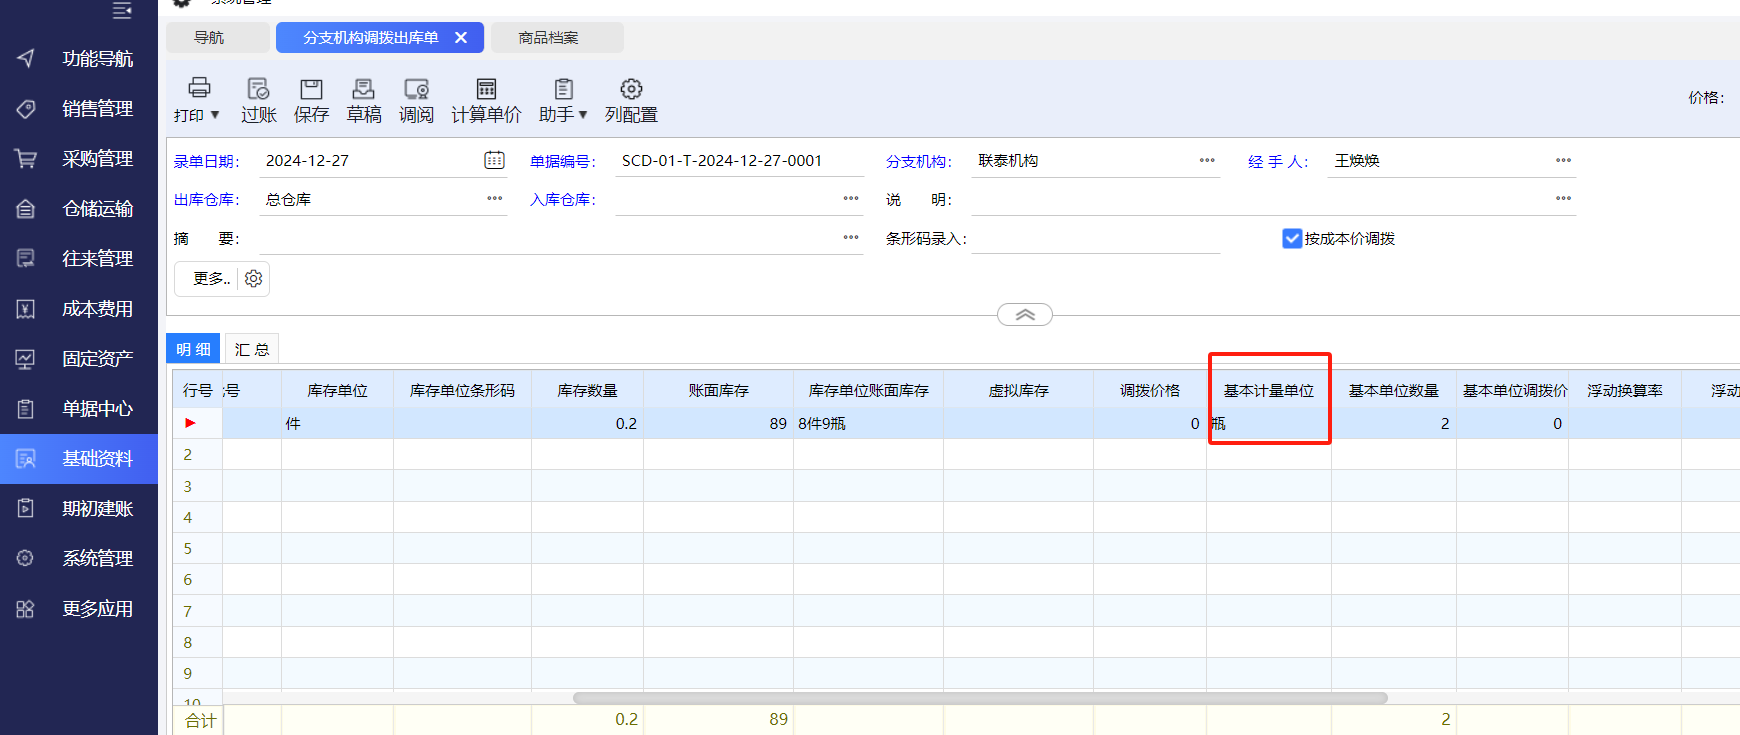Viewport: 1740px width, 735px height.
Task: Click the 行号 column header
Action: click(197, 390)
